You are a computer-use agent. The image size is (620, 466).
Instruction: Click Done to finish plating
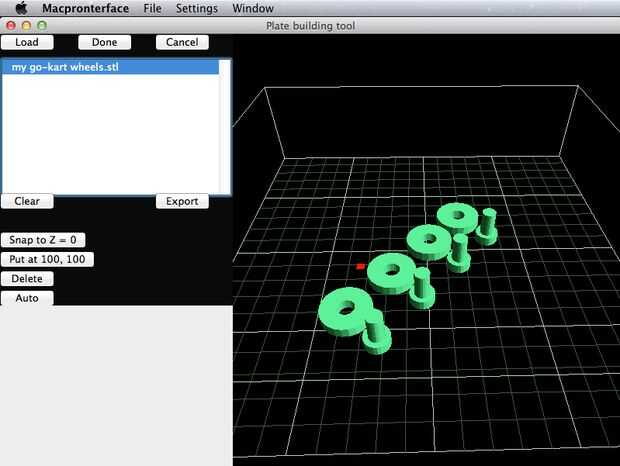tap(104, 42)
